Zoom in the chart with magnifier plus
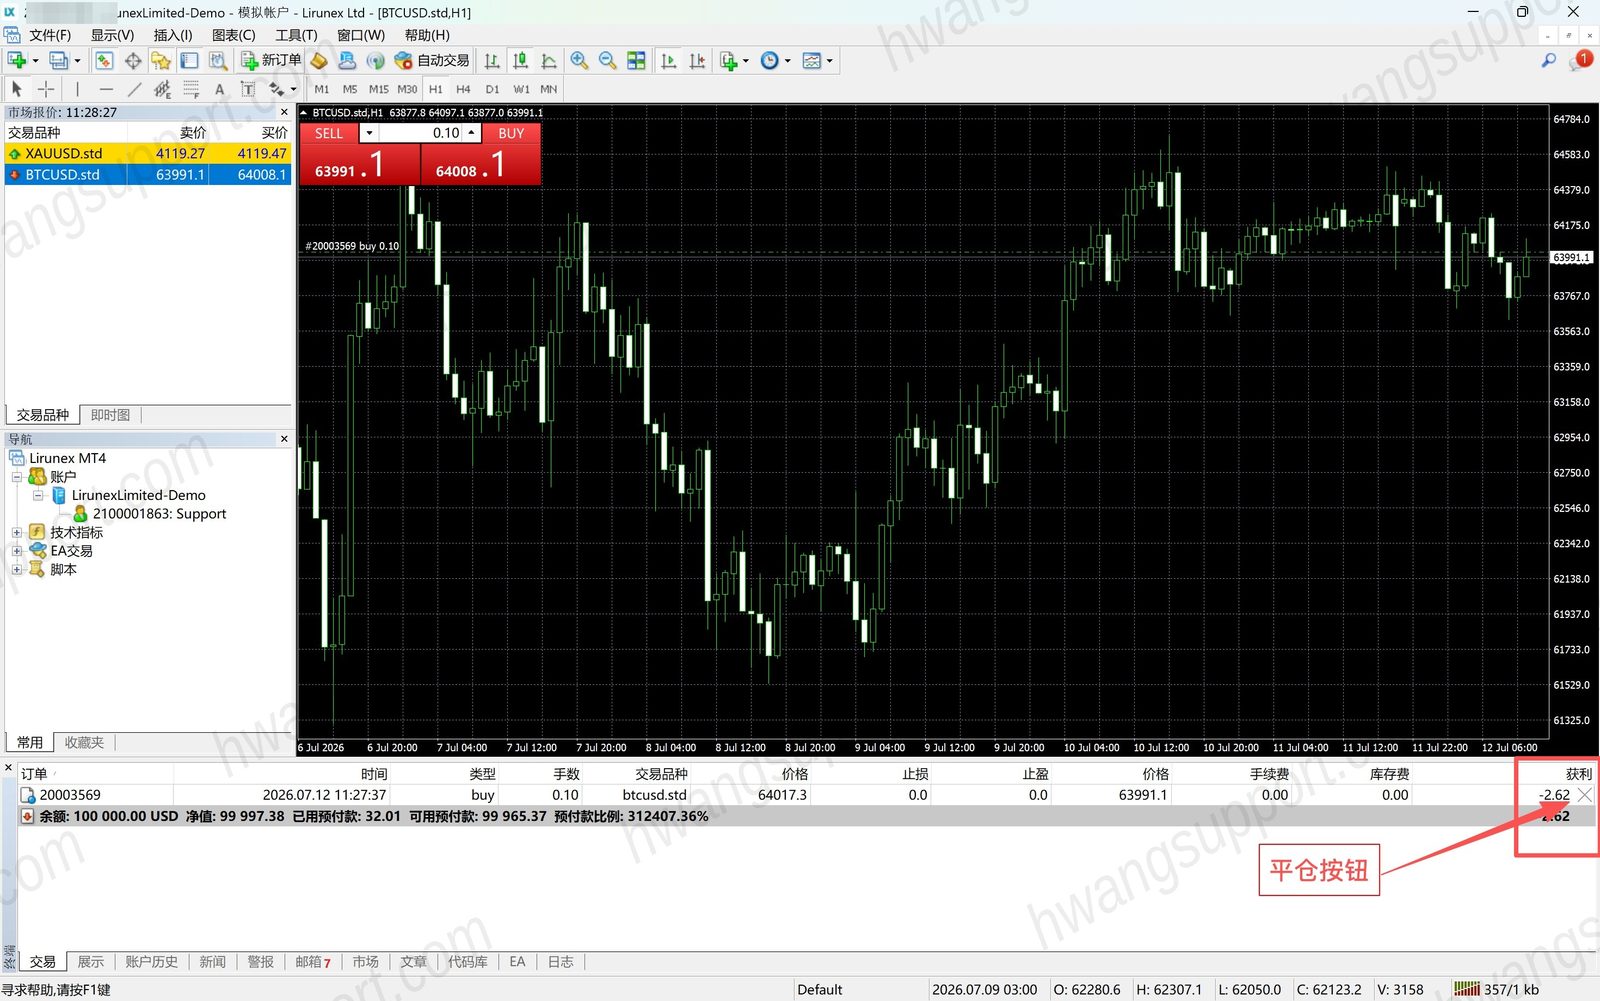The image size is (1600, 1001). coord(579,61)
